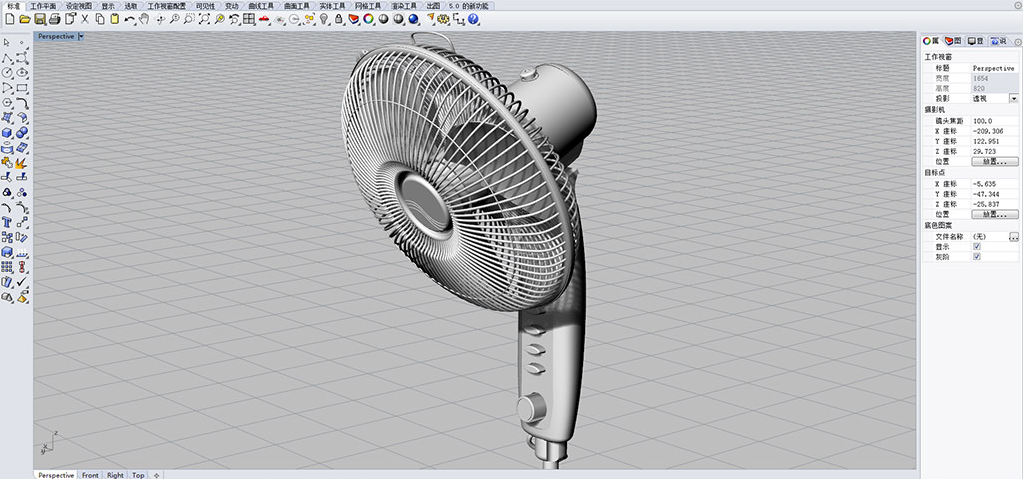Browse wallpaper file with the ellipsis button
This screenshot has width=1023, height=479.
point(1014,237)
